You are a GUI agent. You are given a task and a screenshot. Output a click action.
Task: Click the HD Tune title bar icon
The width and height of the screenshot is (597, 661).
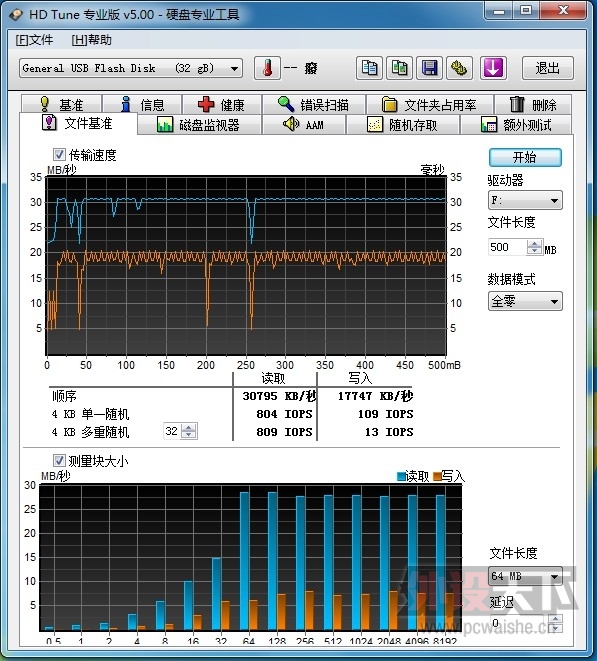tap(16, 15)
